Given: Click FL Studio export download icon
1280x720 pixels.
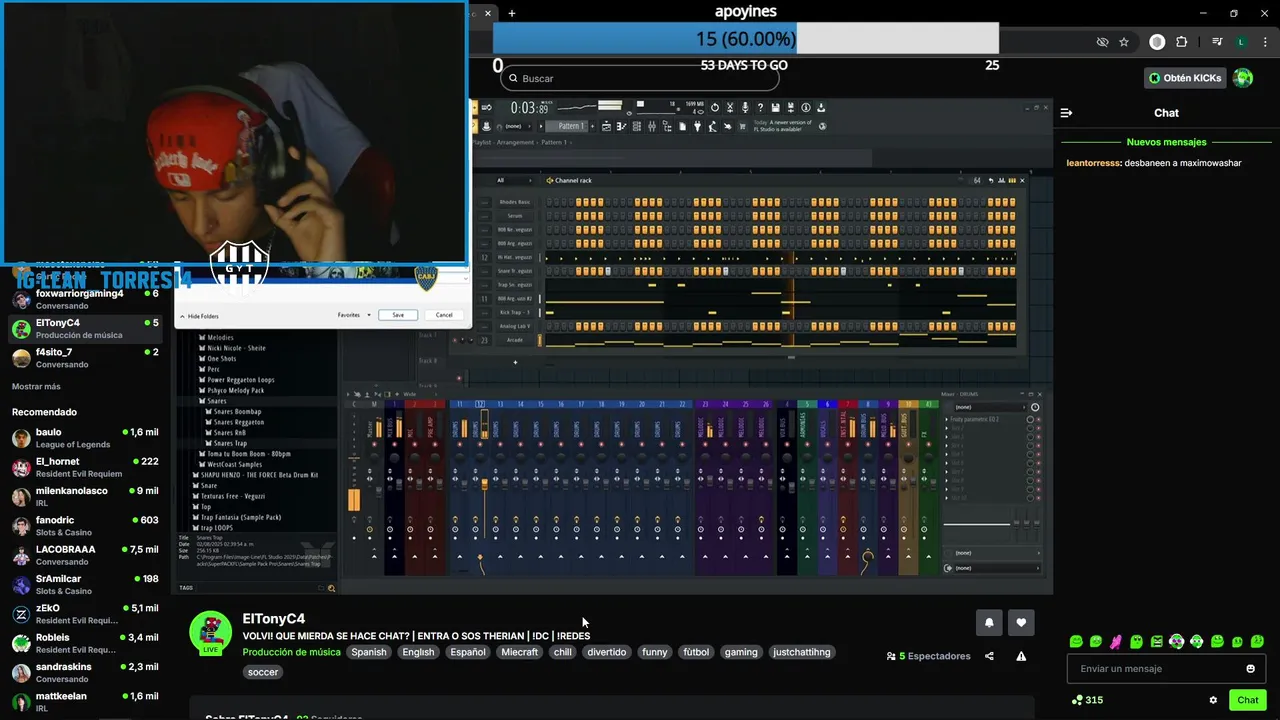Looking at the screenshot, I should point(821,107).
